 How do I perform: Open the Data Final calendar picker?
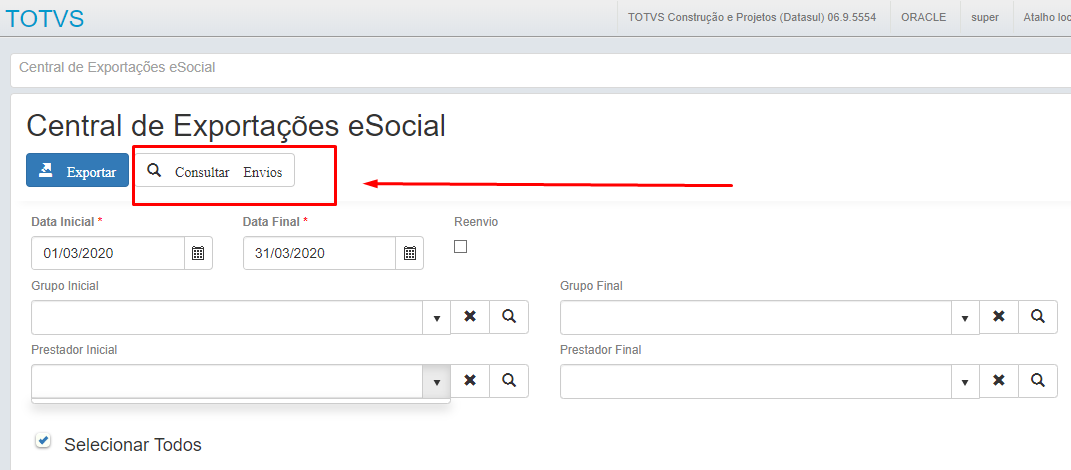[x=409, y=253]
